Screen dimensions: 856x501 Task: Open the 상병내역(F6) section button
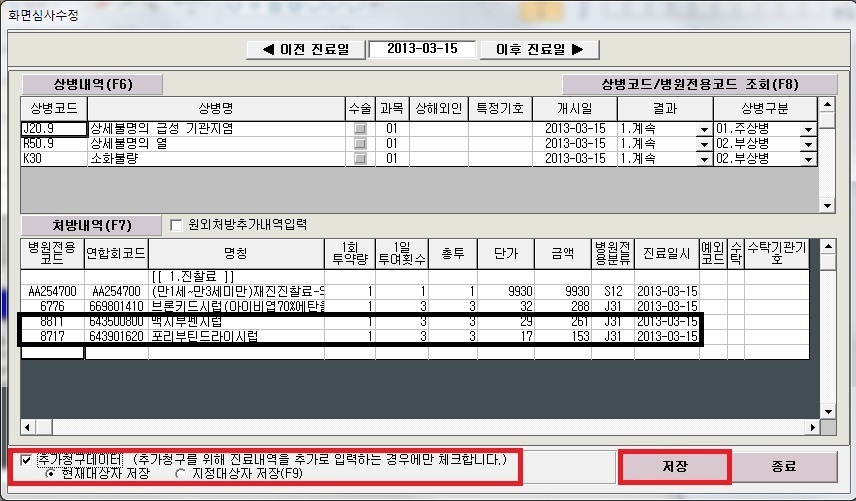pos(93,85)
